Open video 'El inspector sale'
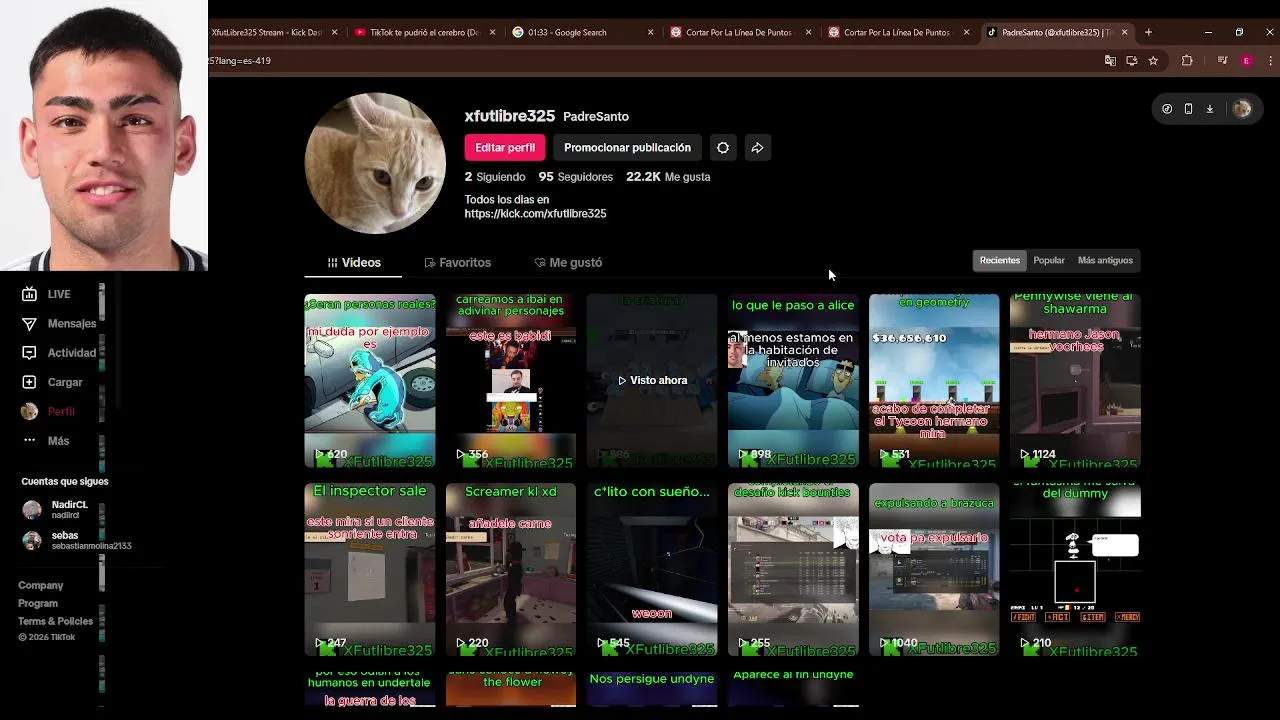1280x720 pixels. pyautogui.click(x=370, y=569)
